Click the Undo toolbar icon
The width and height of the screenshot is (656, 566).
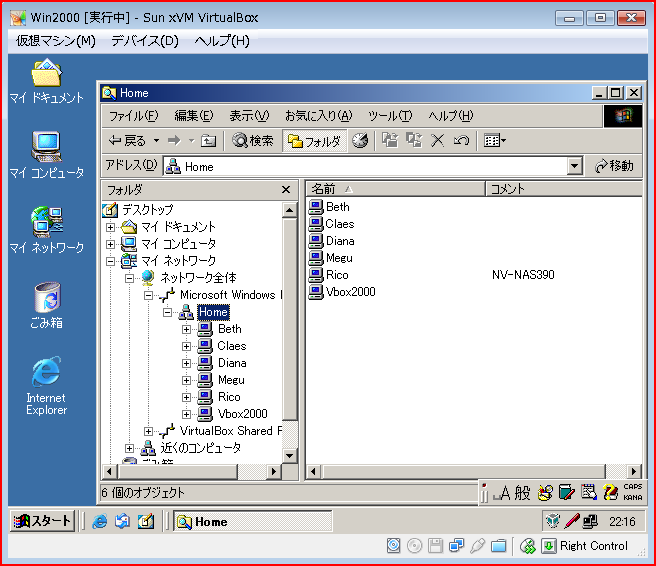tap(461, 141)
